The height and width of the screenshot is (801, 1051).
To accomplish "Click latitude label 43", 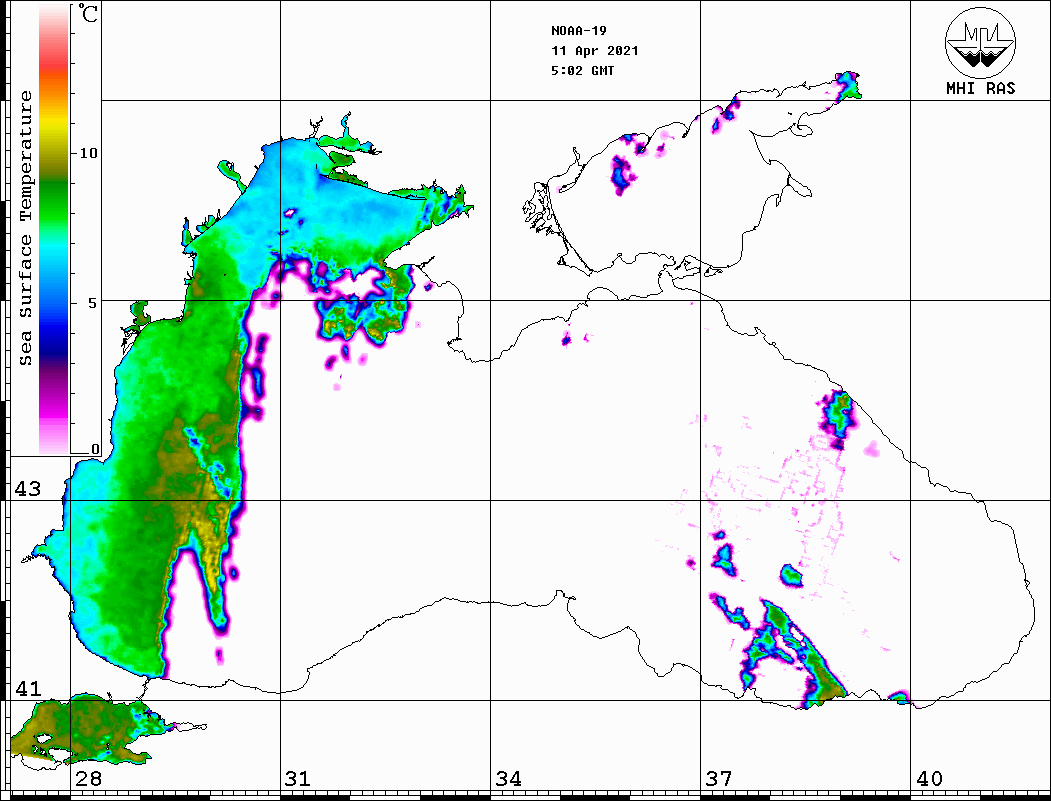I will 28,489.
